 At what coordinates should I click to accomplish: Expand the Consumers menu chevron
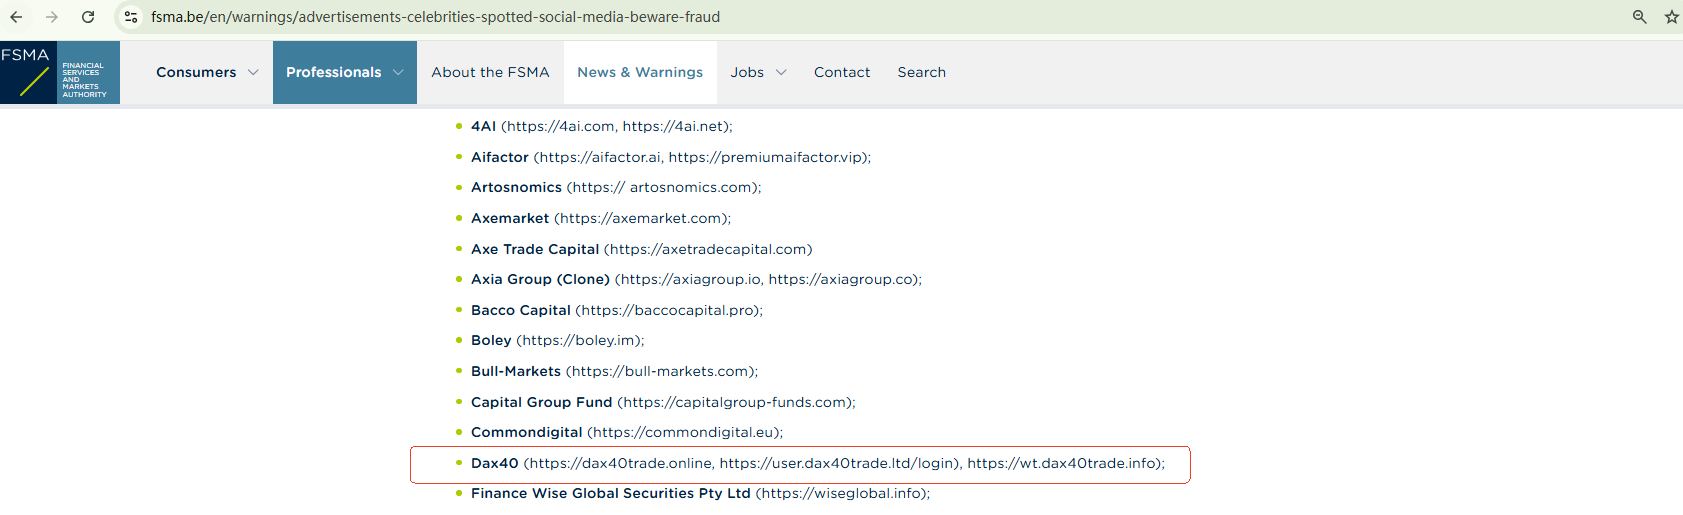(x=253, y=72)
